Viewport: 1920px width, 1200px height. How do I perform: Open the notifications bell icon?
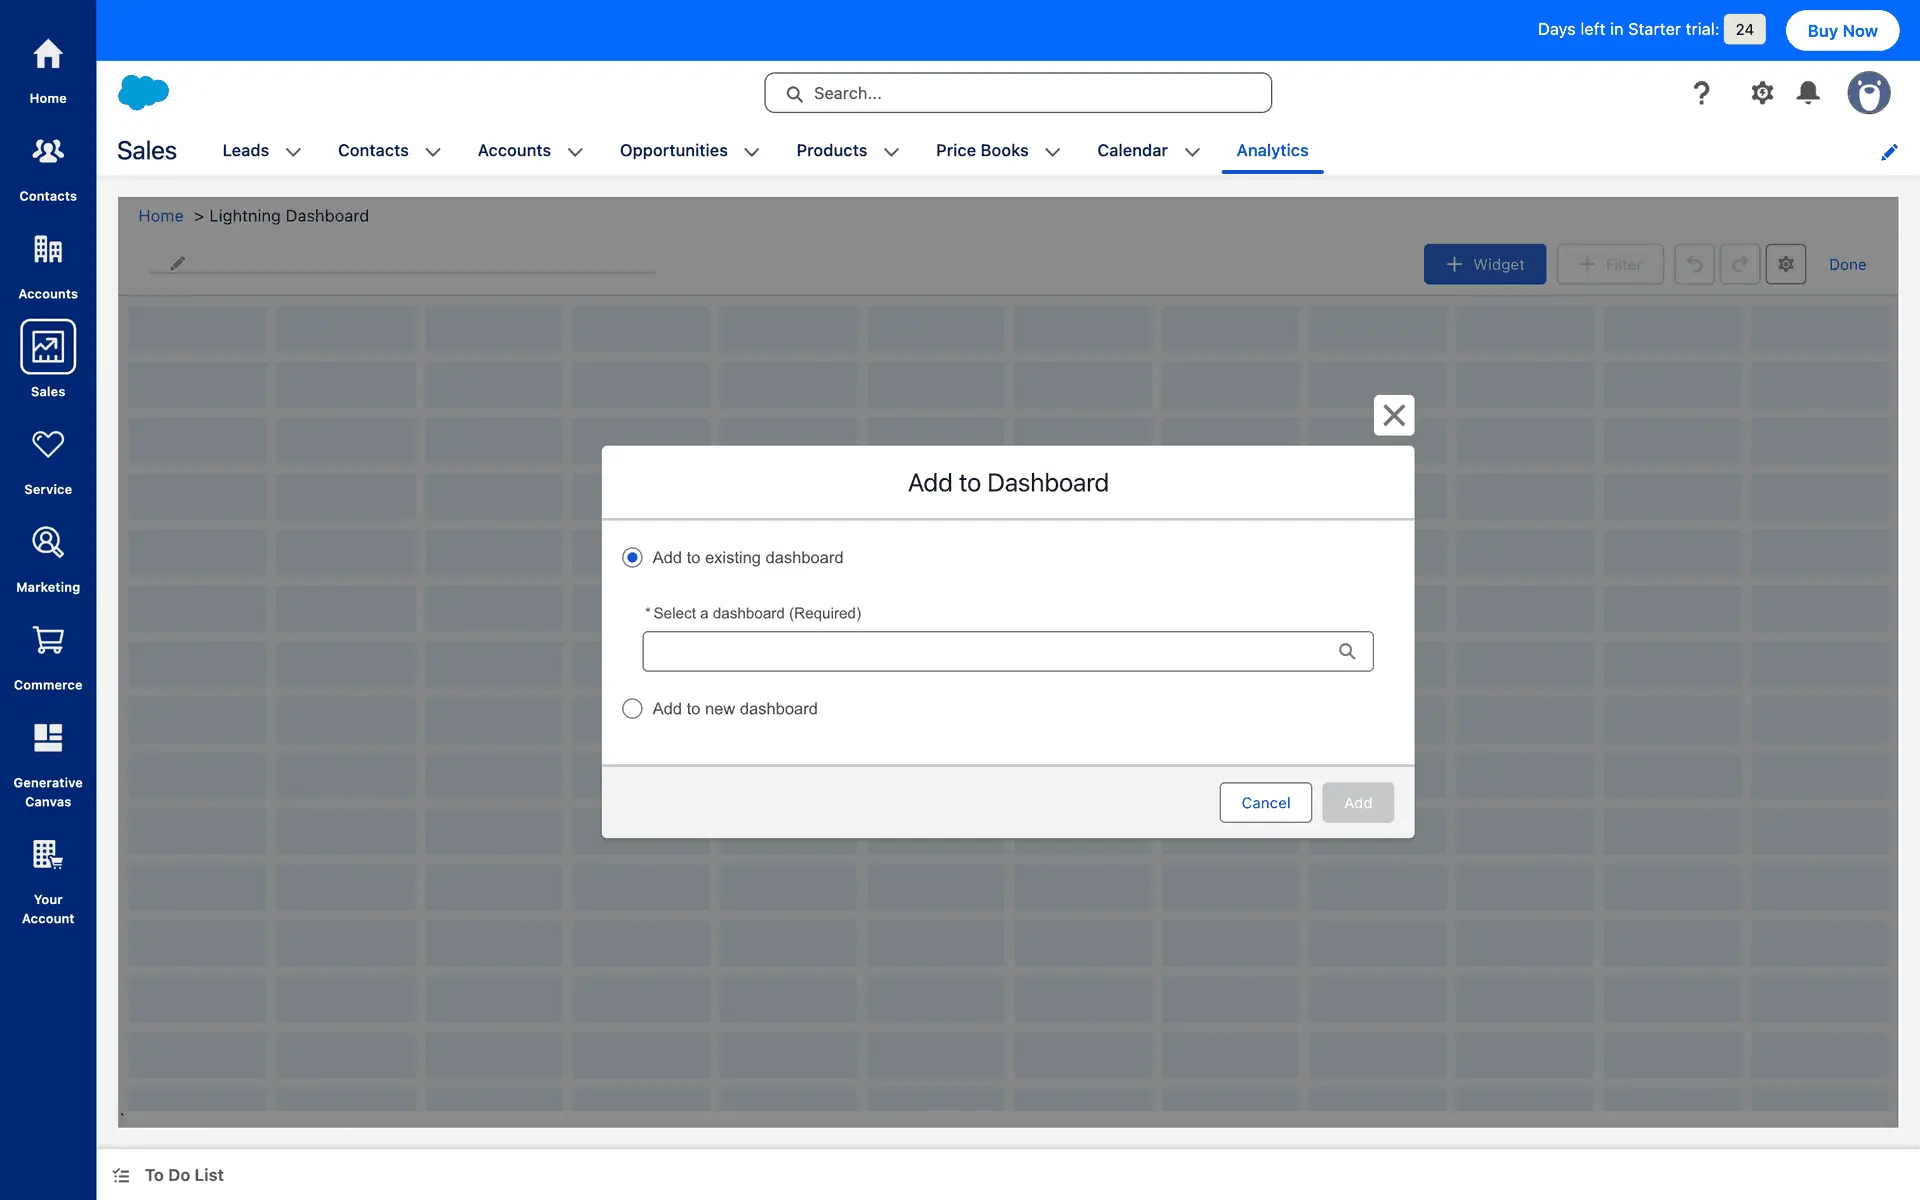(1808, 93)
